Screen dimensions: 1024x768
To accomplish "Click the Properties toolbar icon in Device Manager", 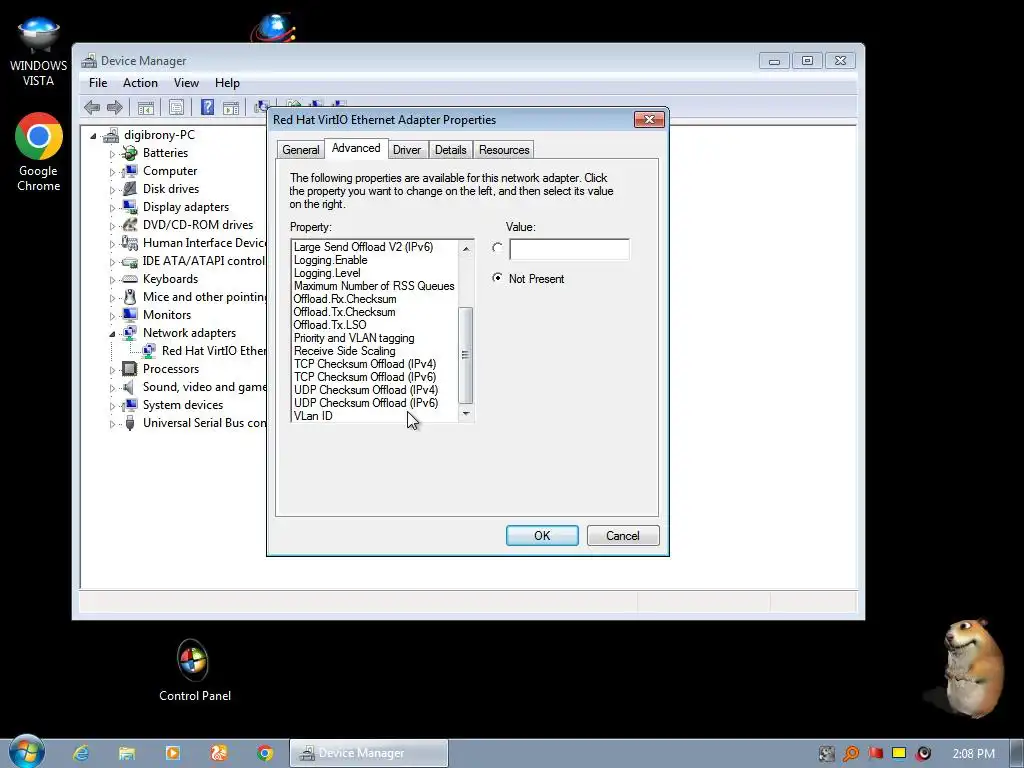I will coord(176,108).
